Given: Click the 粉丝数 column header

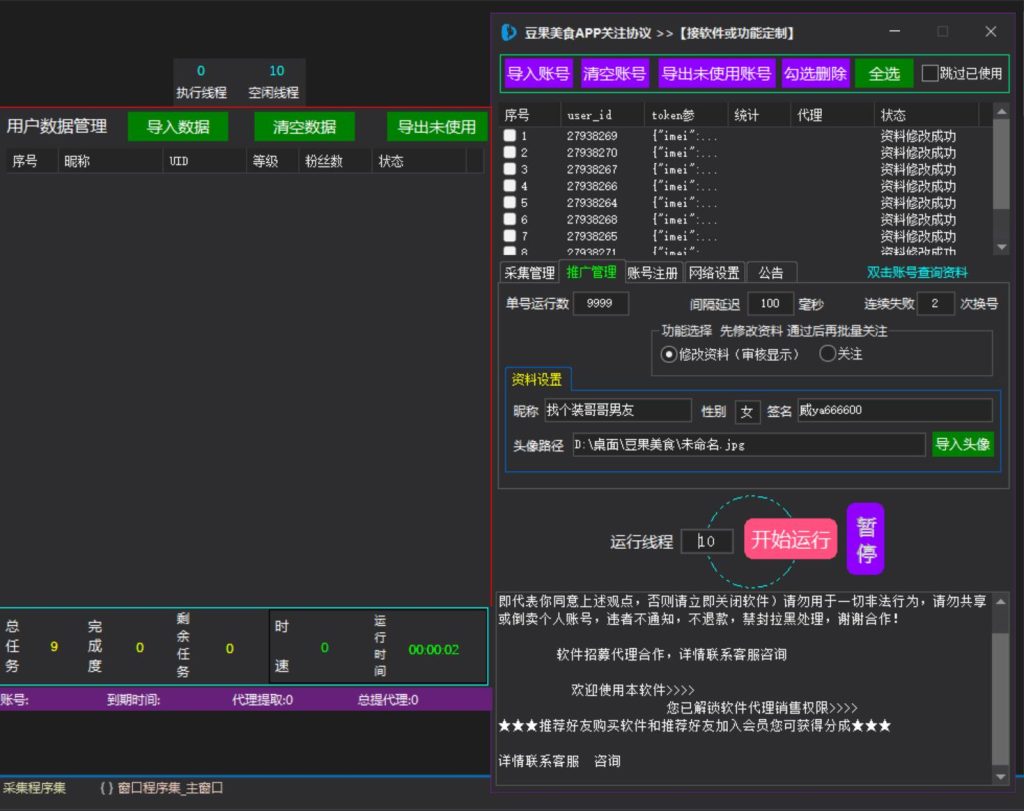Looking at the screenshot, I should tap(335, 161).
